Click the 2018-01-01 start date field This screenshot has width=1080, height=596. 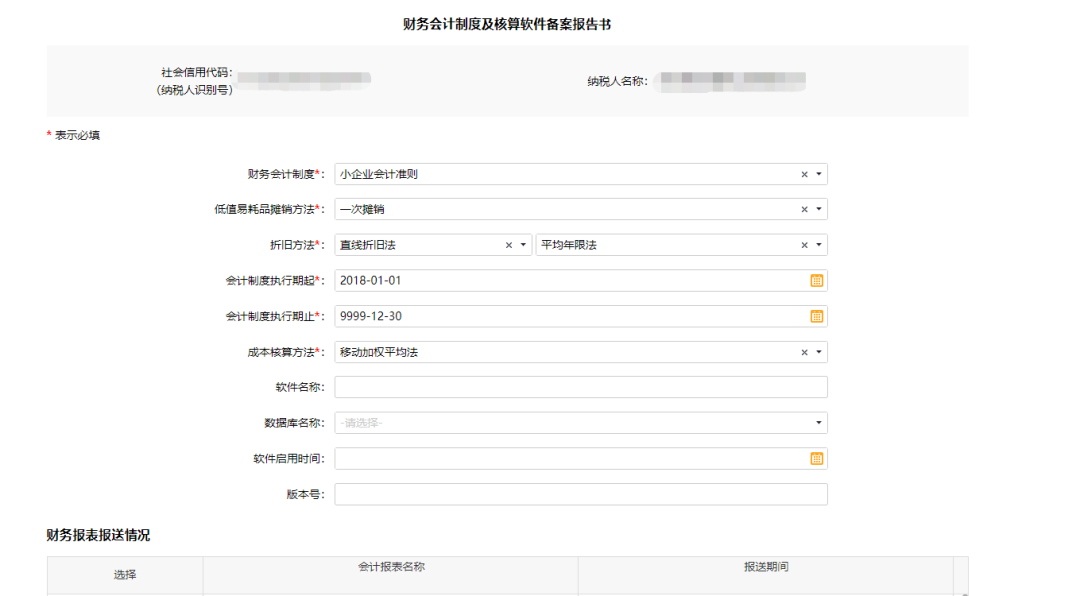point(581,280)
